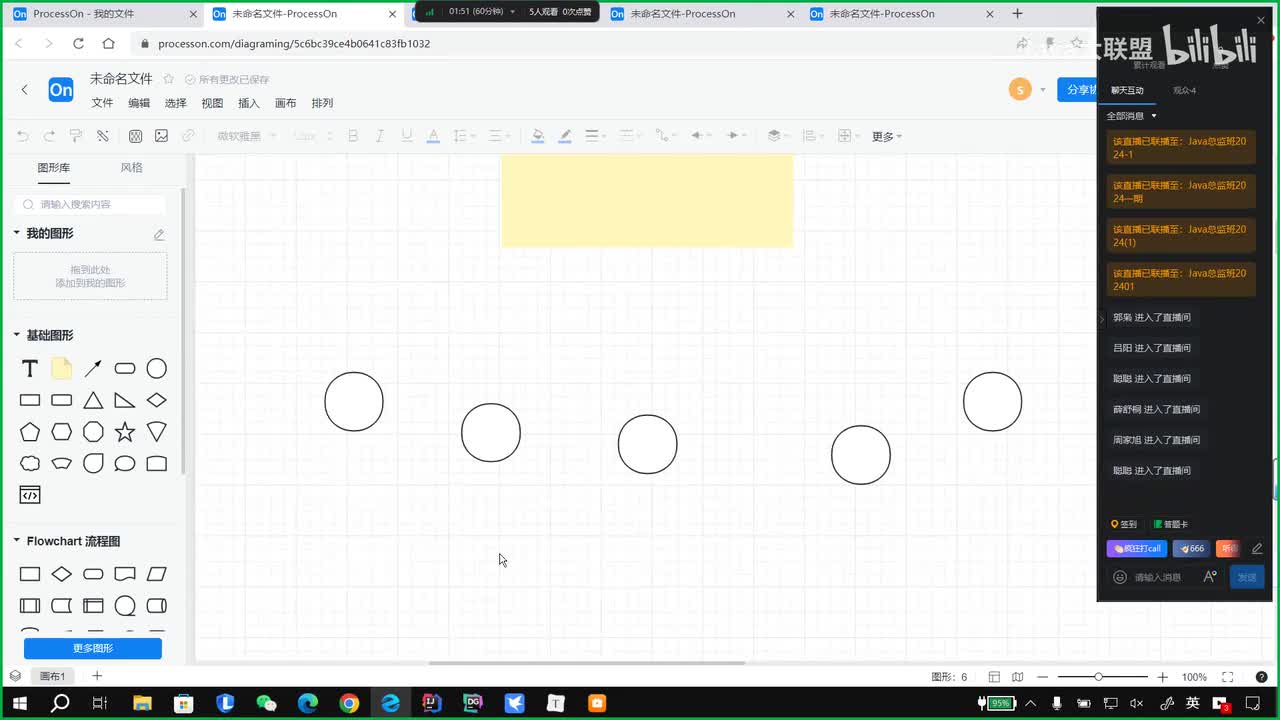Open the layers panel icon
Screen dimensions: 1280x720
15,676
